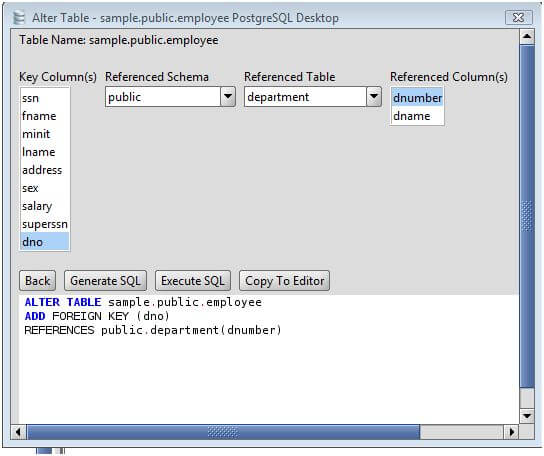
Task: Click Copy To Editor button
Action: click(x=284, y=280)
